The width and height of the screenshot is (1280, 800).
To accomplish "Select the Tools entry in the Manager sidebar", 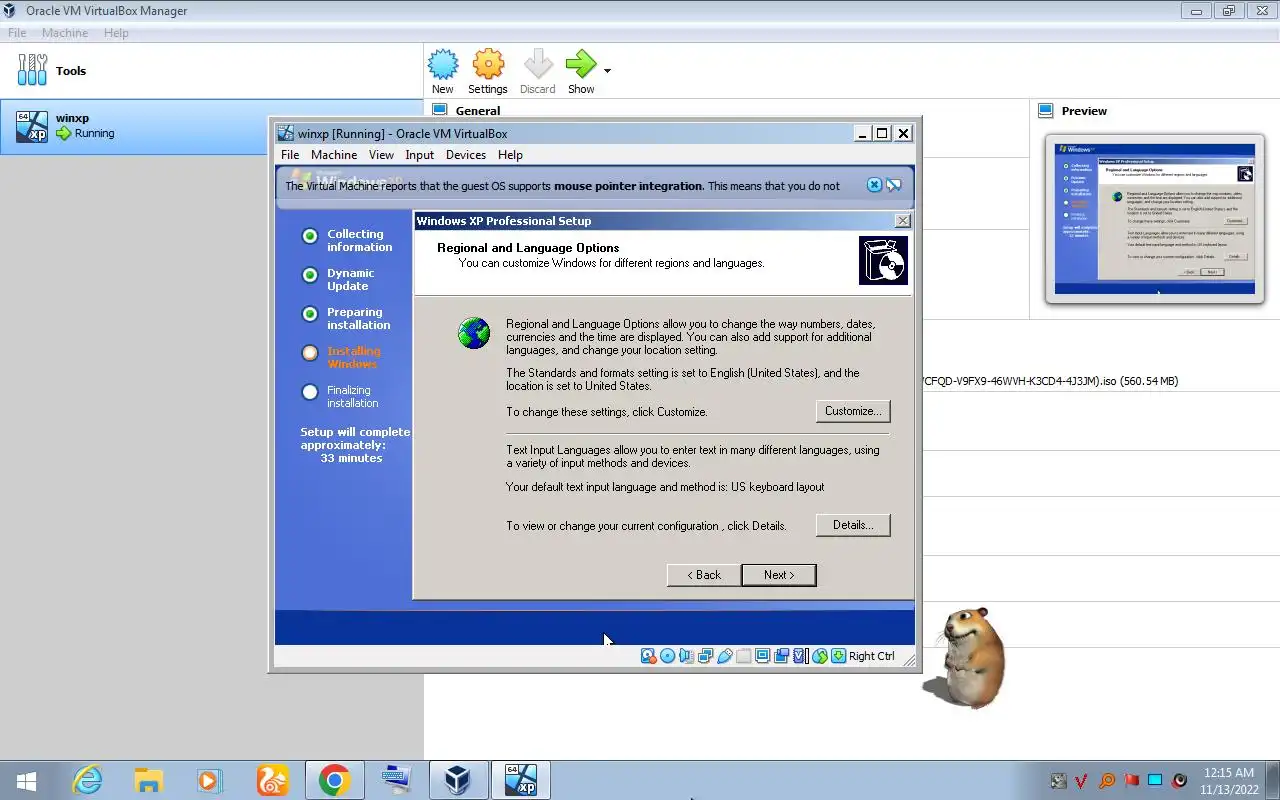I will click(211, 71).
